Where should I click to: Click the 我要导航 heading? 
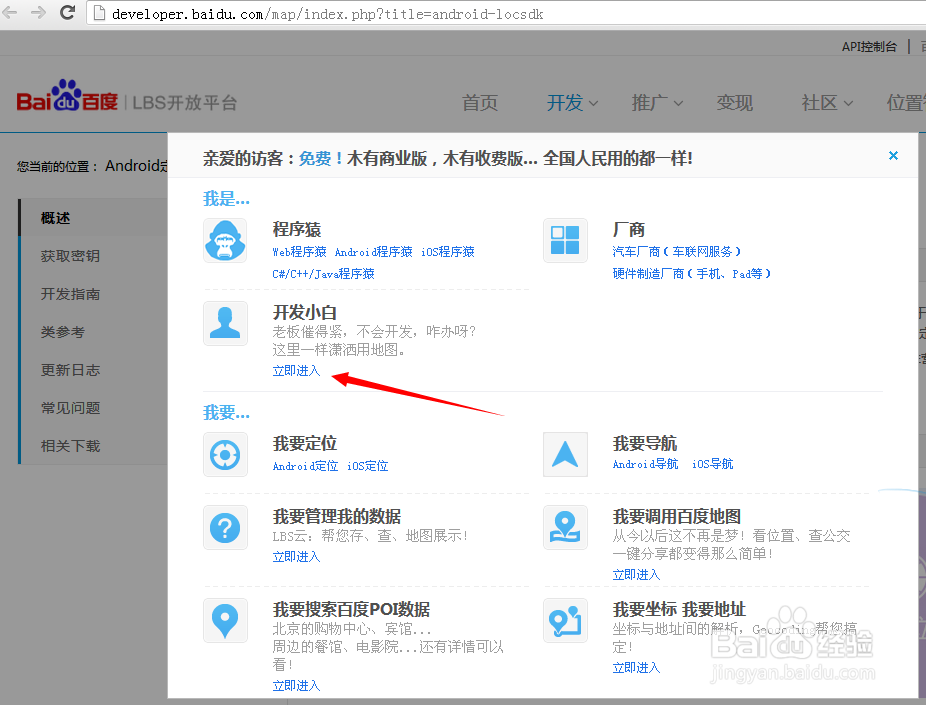(645, 443)
